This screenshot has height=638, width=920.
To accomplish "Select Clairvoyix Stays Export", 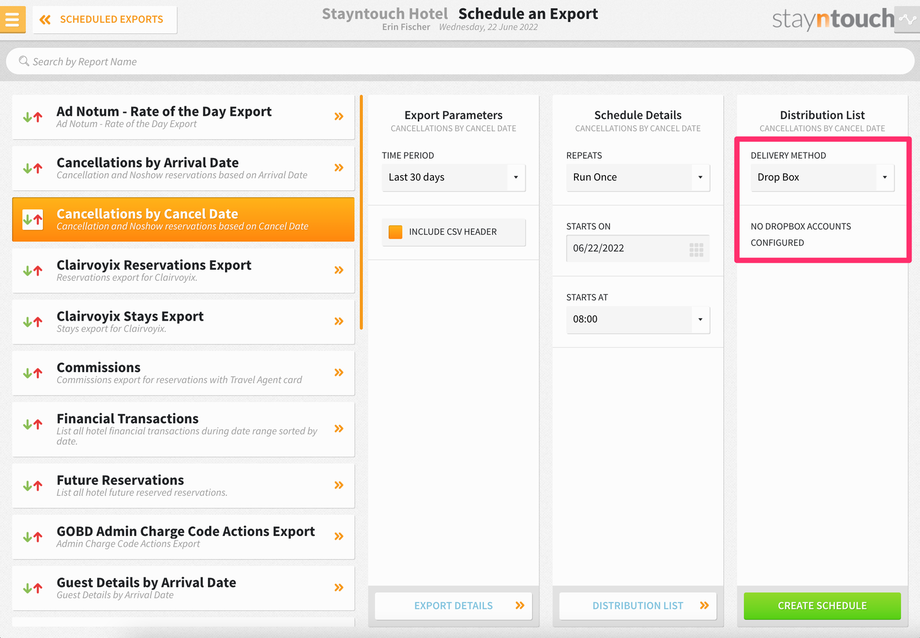I will (183, 322).
